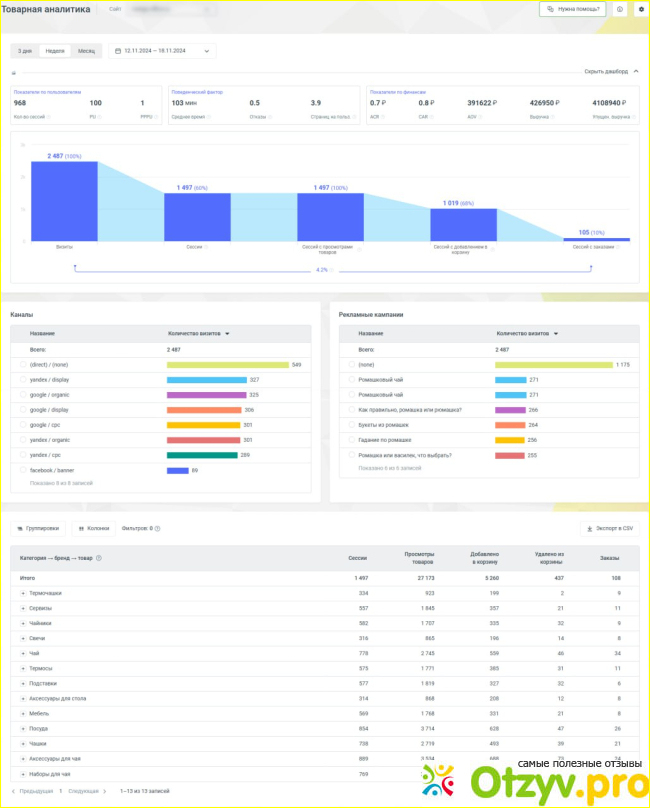Click the yellow (direct) / (none) visits bar

[227, 365]
